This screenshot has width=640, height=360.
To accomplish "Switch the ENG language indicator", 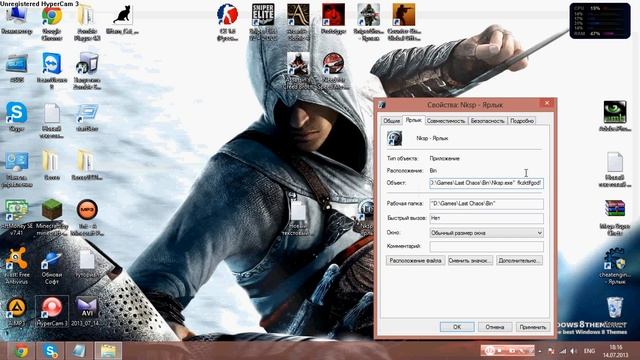I will 589,351.
